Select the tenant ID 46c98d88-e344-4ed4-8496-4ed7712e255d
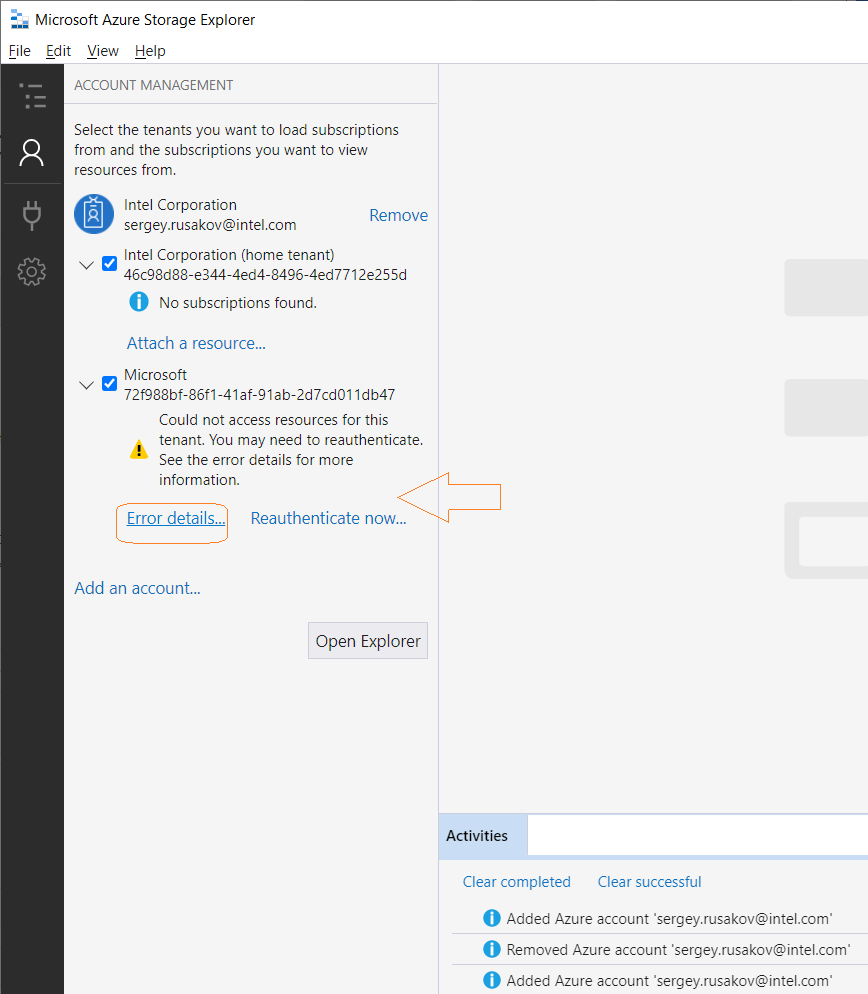Image resolution: width=868 pixels, height=994 pixels. click(x=266, y=274)
